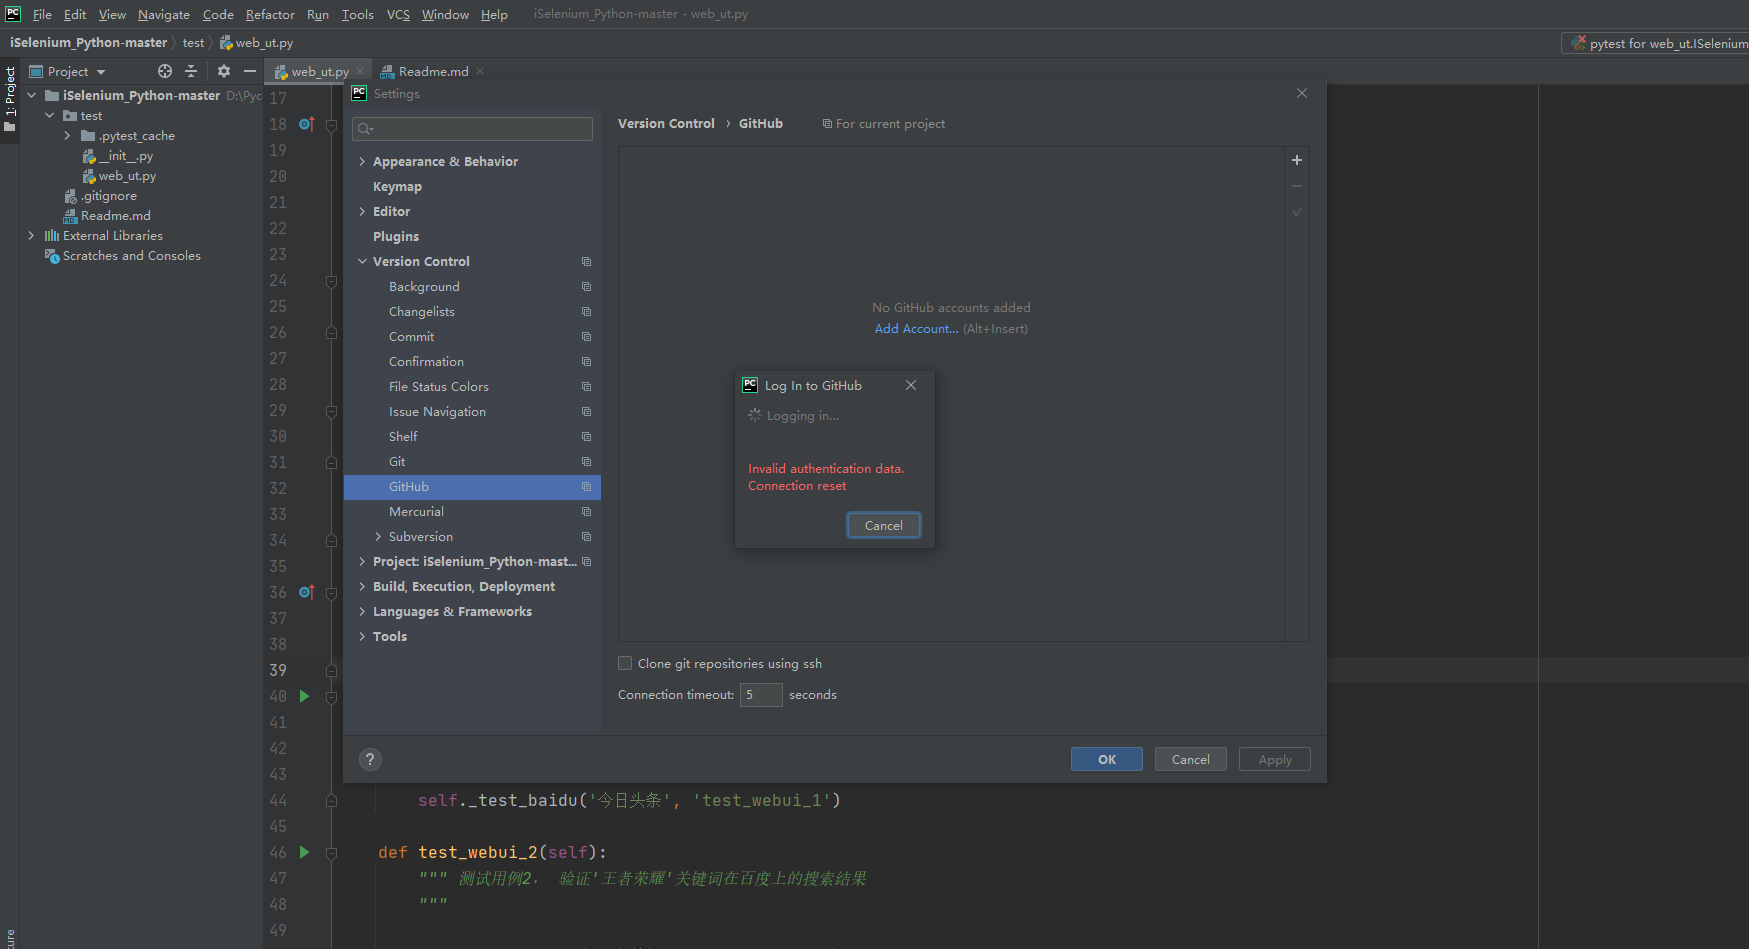This screenshot has width=1749, height=949.
Task: Cancel the GitHub login dialog
Action: point(884,525)
